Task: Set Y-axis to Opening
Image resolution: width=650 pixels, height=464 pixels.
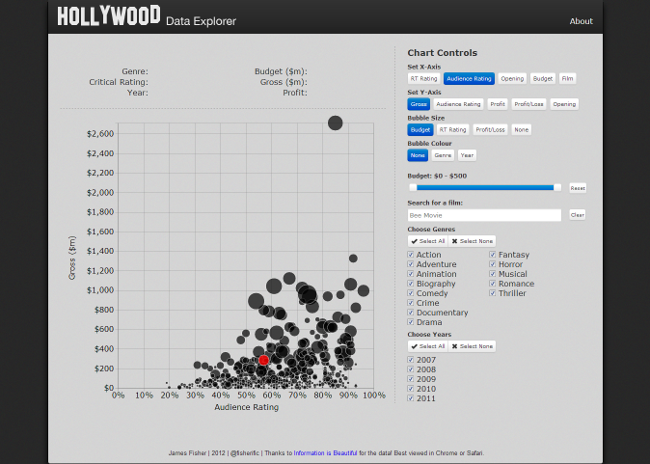Action: point(564,104)
